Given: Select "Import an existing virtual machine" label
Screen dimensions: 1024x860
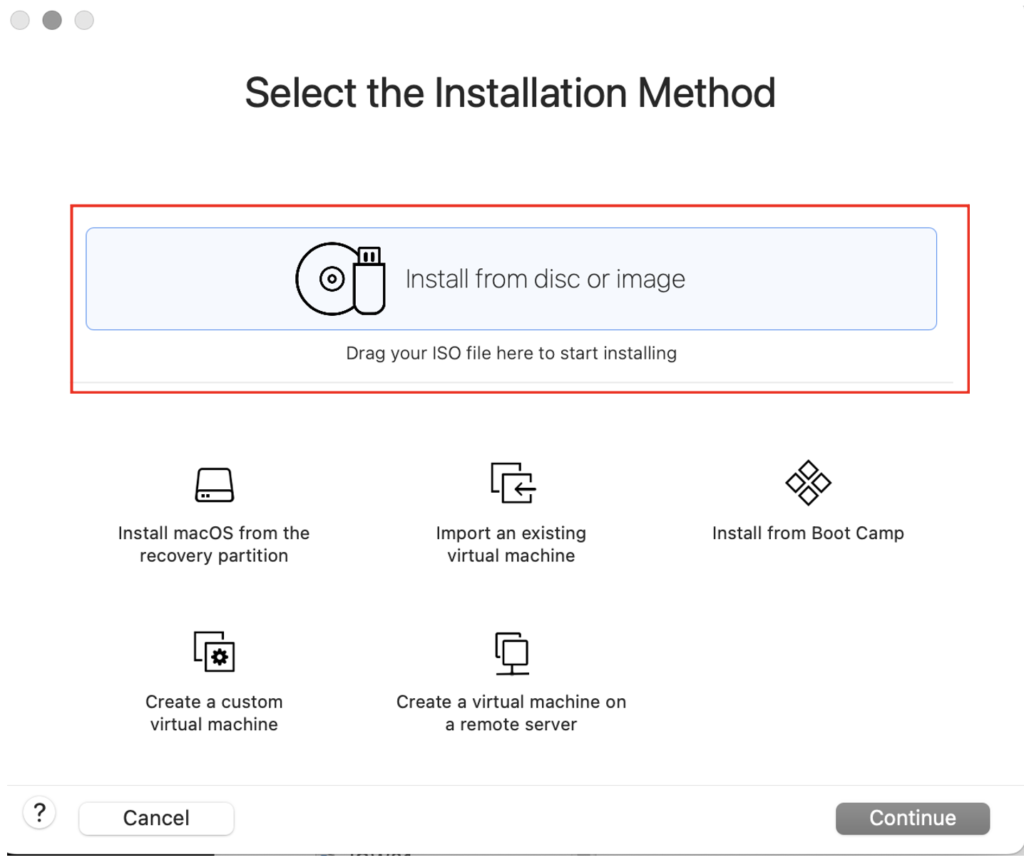Looking at the screenshot, I should 511,545.
